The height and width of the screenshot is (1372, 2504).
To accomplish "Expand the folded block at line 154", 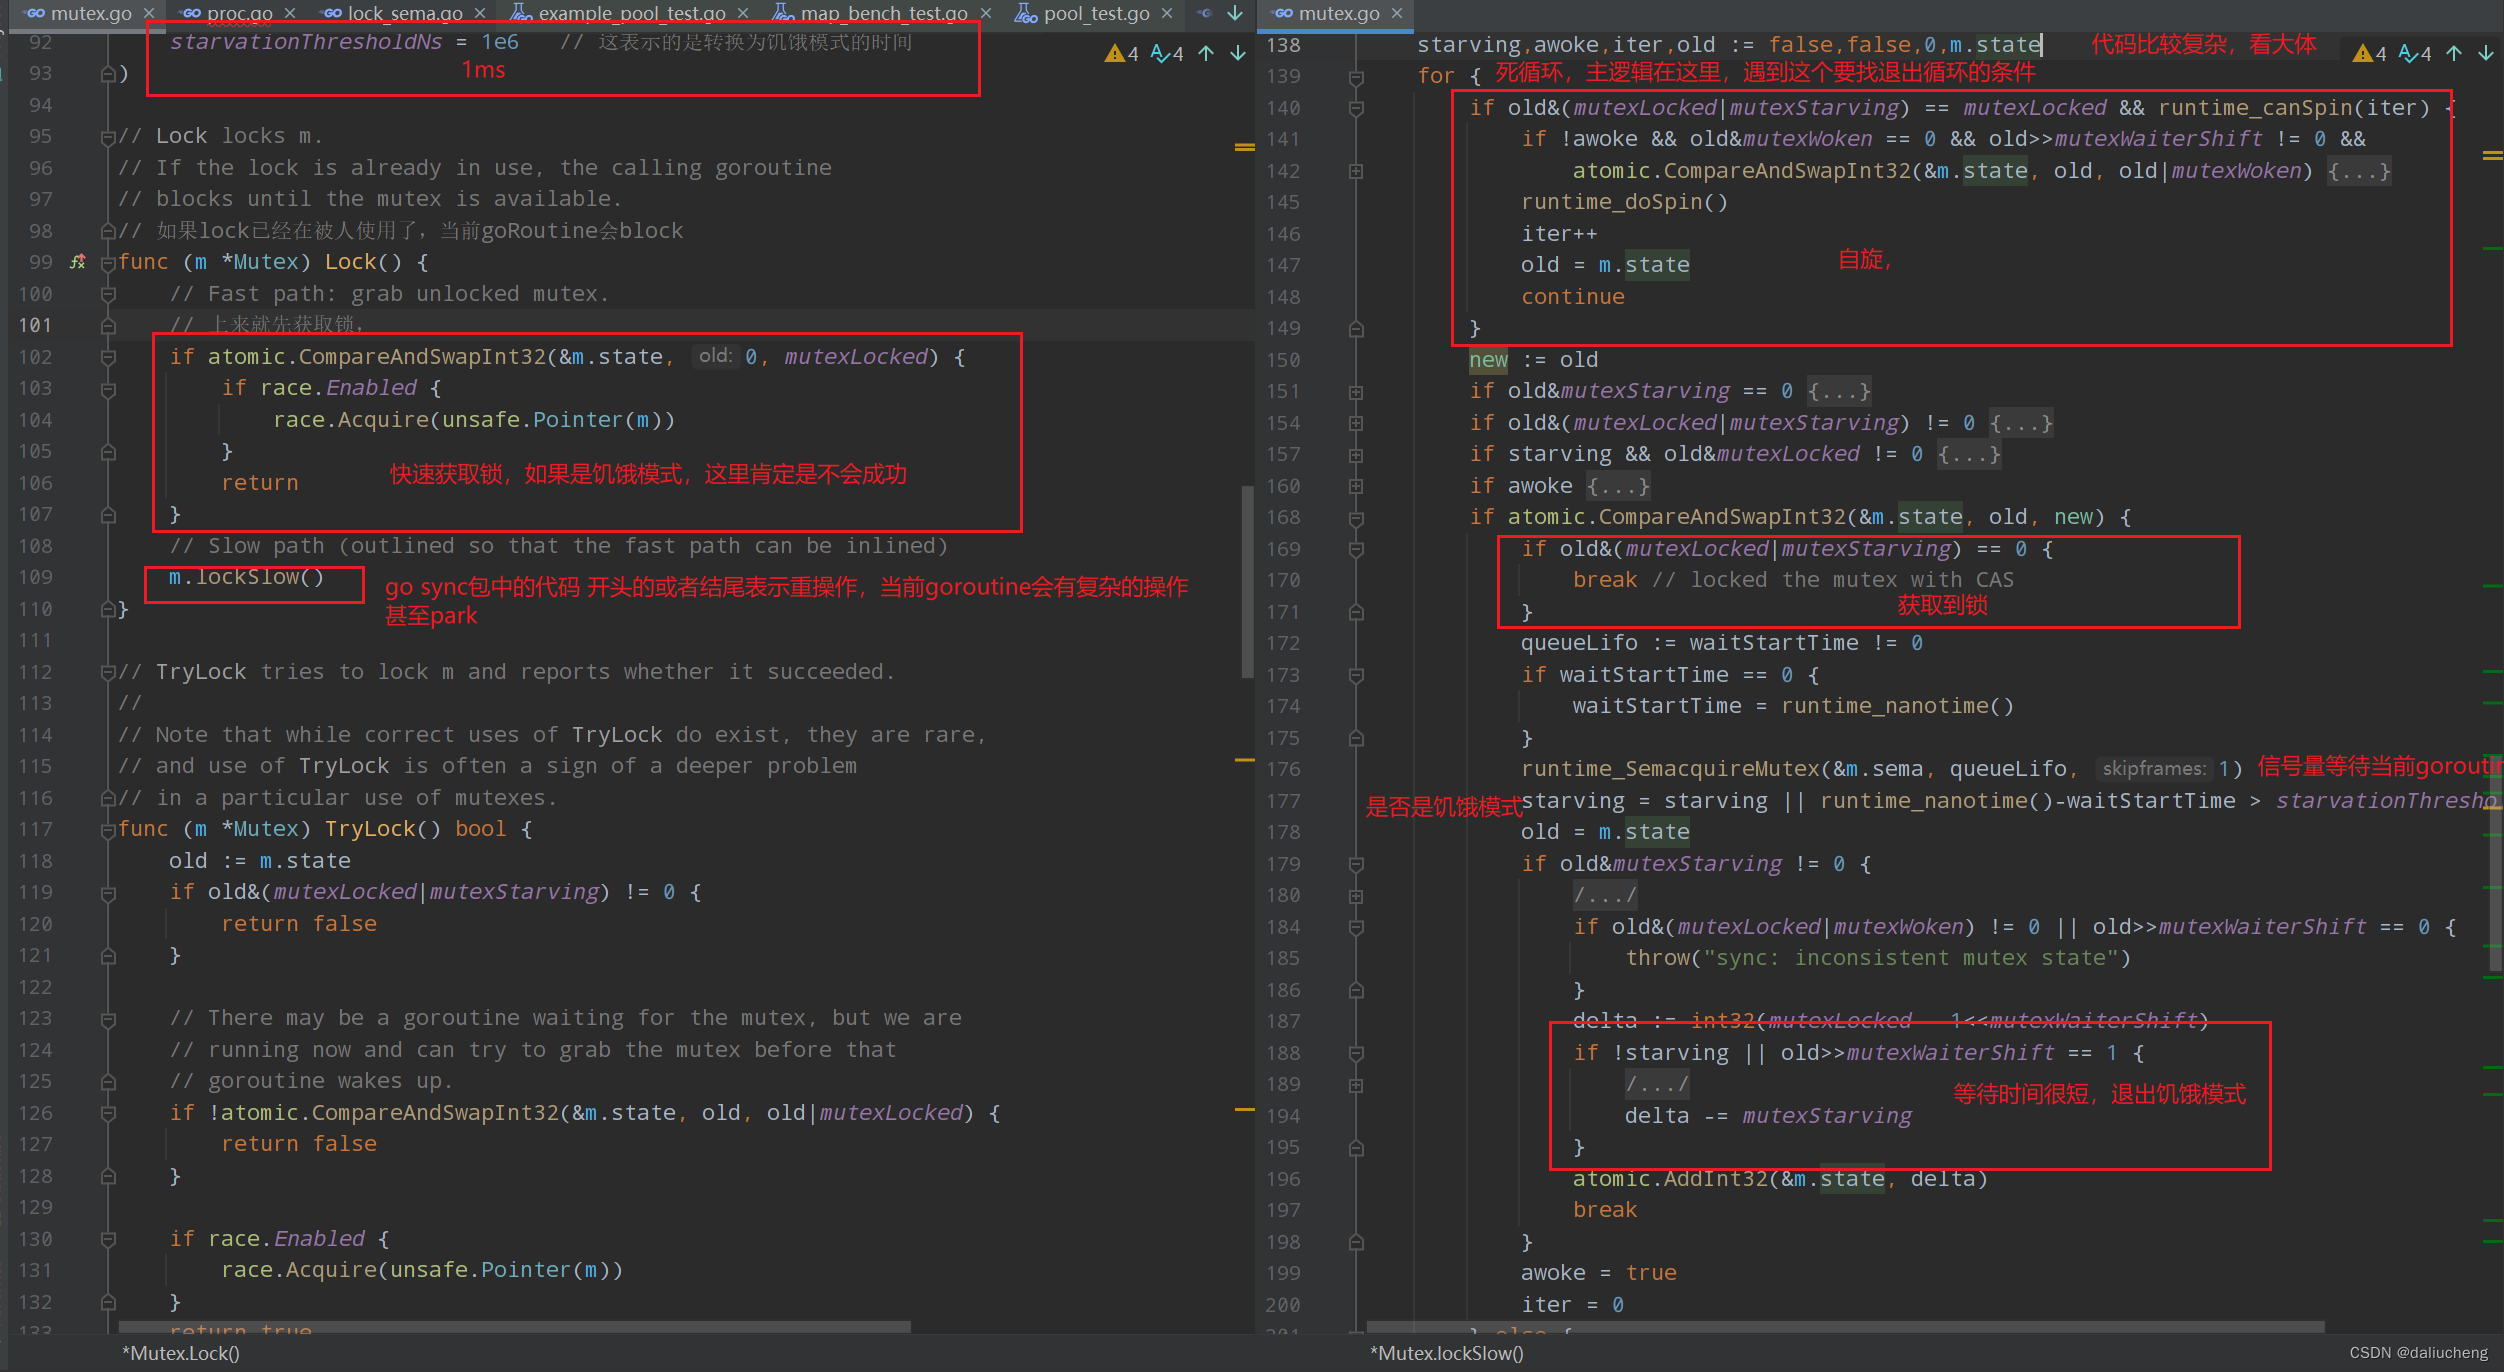I will (x=1356, y=423).
